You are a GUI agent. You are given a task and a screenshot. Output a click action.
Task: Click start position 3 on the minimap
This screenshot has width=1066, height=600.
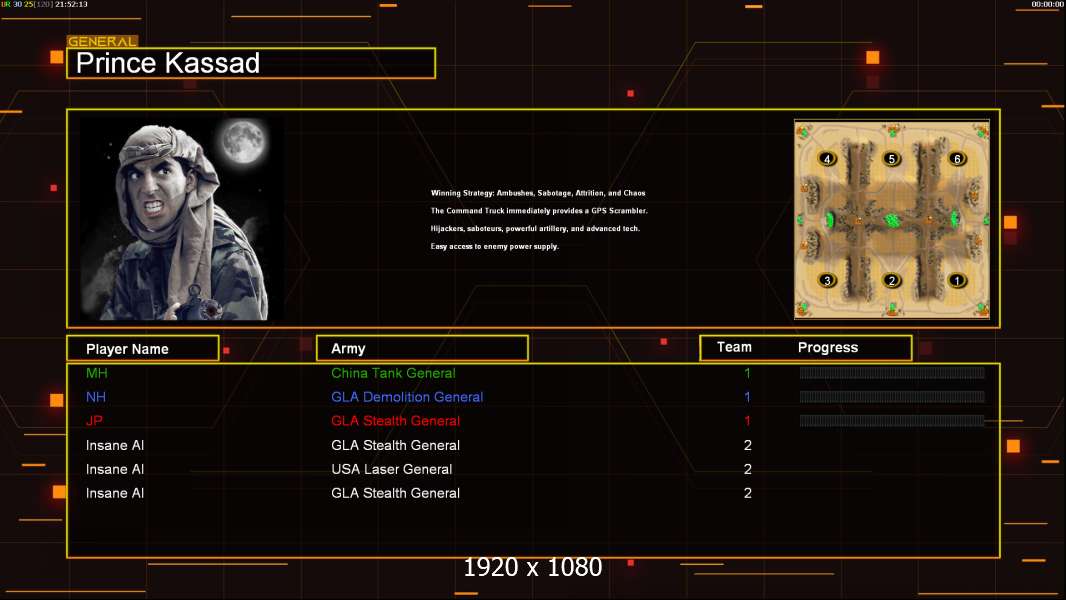pos(827,280)
